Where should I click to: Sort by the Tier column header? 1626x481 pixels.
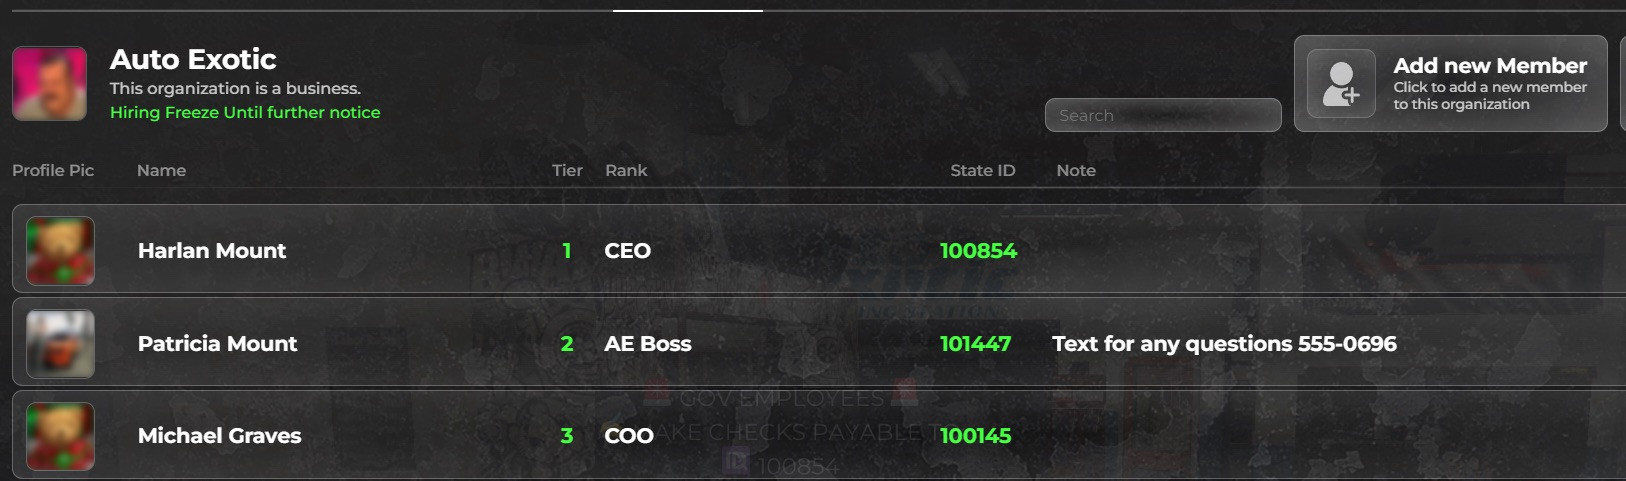[x=567, y=170]
